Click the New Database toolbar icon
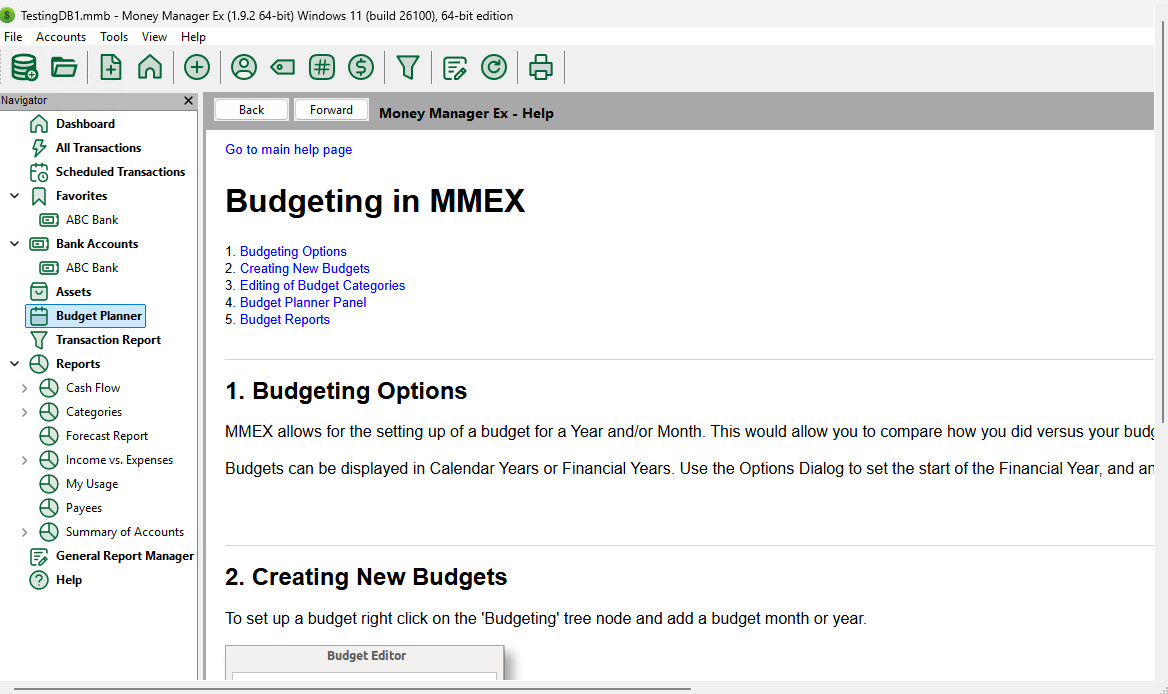 pyautogui.click(x=25, y=67)
